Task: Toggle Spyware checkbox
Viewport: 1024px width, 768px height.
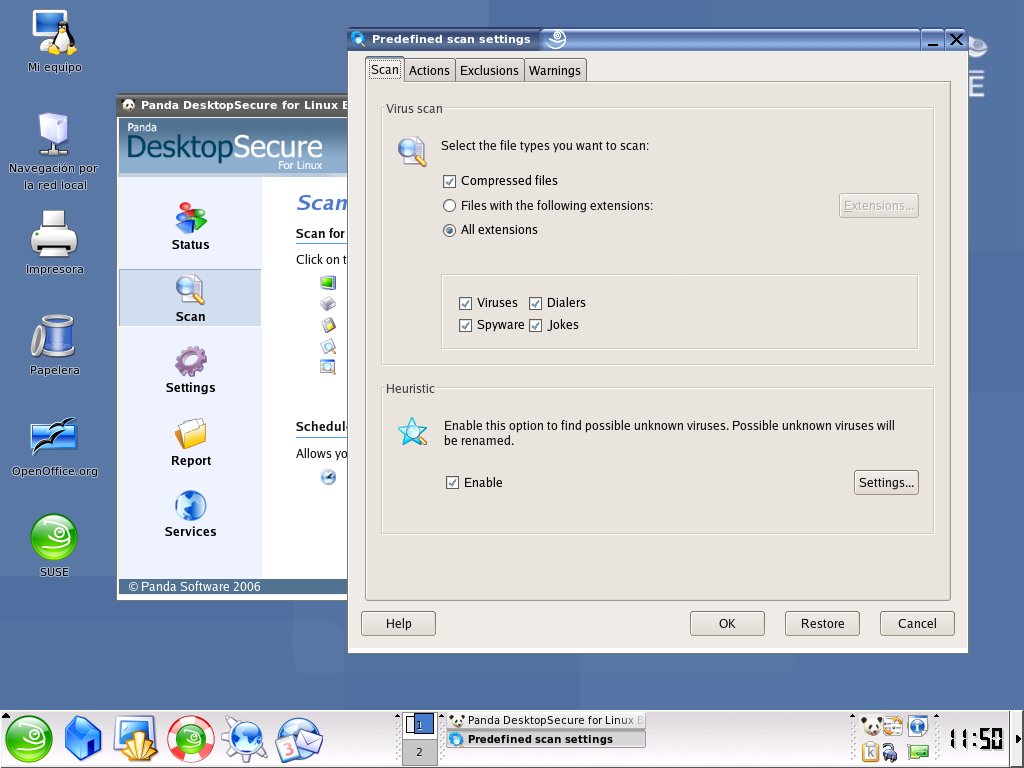Action: 465,325
